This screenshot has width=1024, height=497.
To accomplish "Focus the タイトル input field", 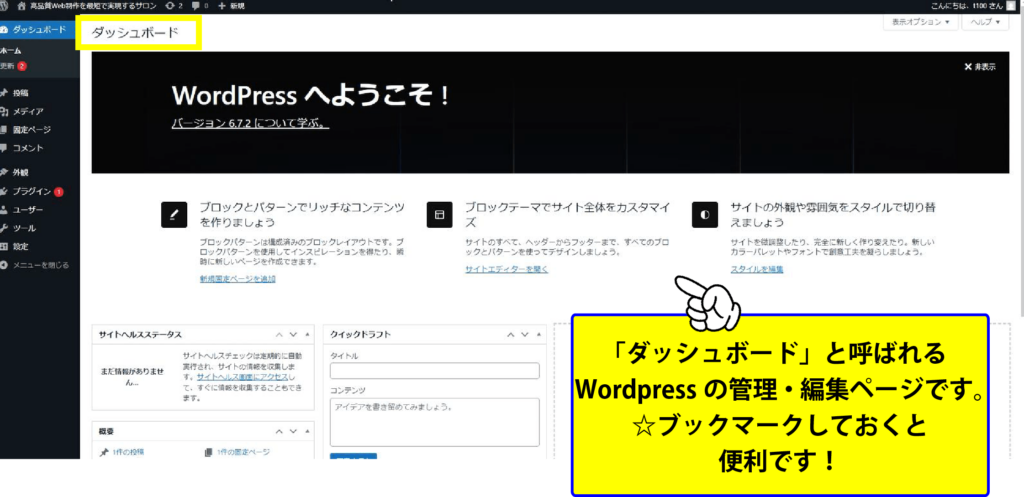I will [x=434, y=371].
